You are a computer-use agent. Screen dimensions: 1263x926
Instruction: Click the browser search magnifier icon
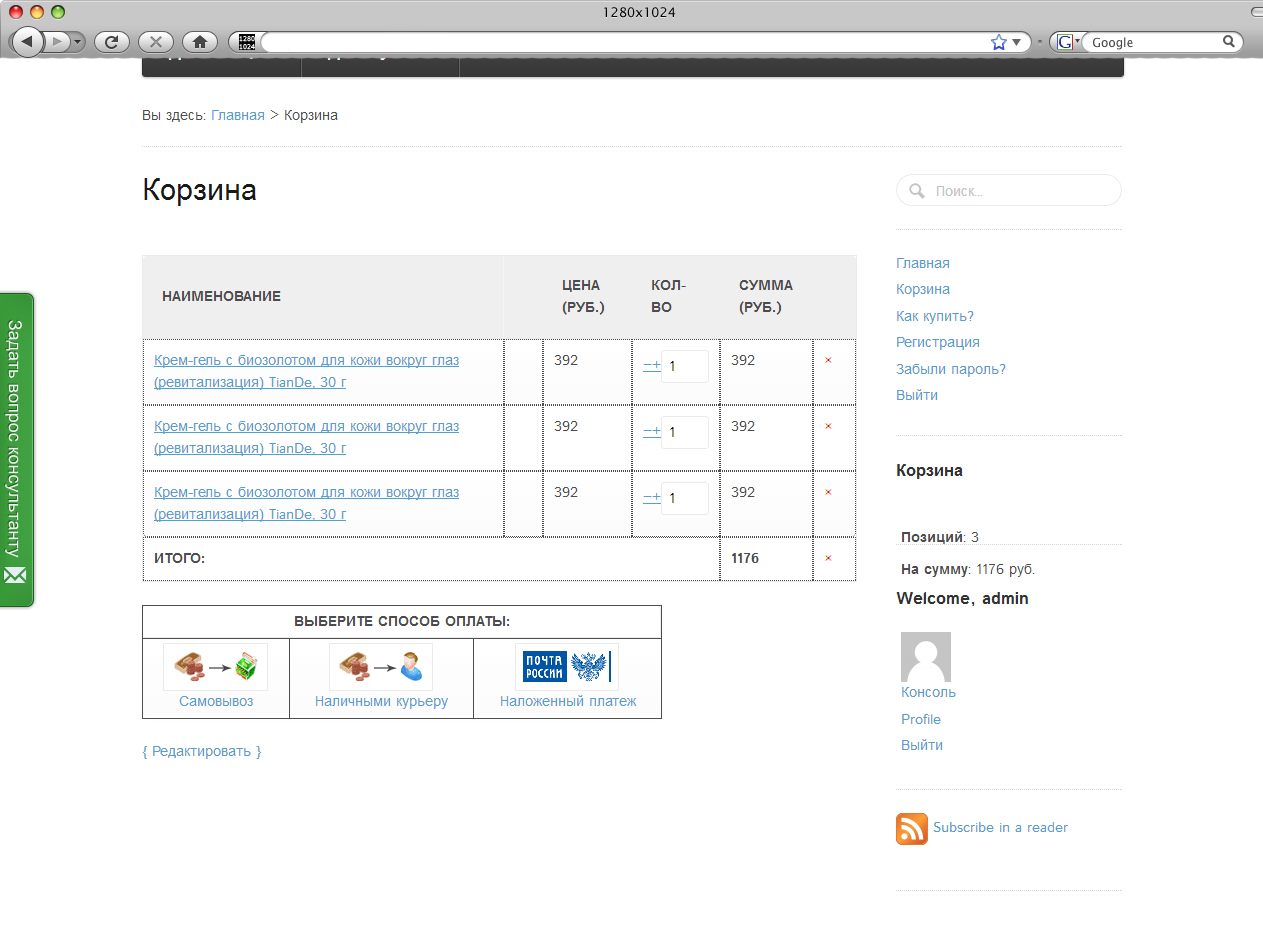[x=1229, y=42]
